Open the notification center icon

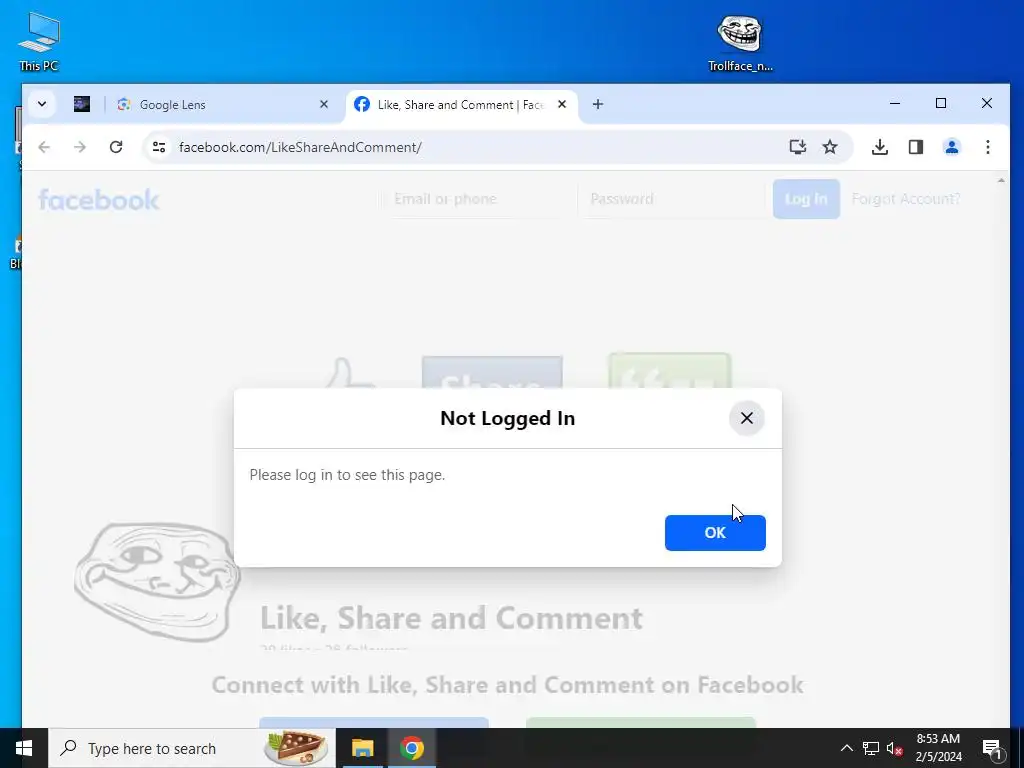992,748
